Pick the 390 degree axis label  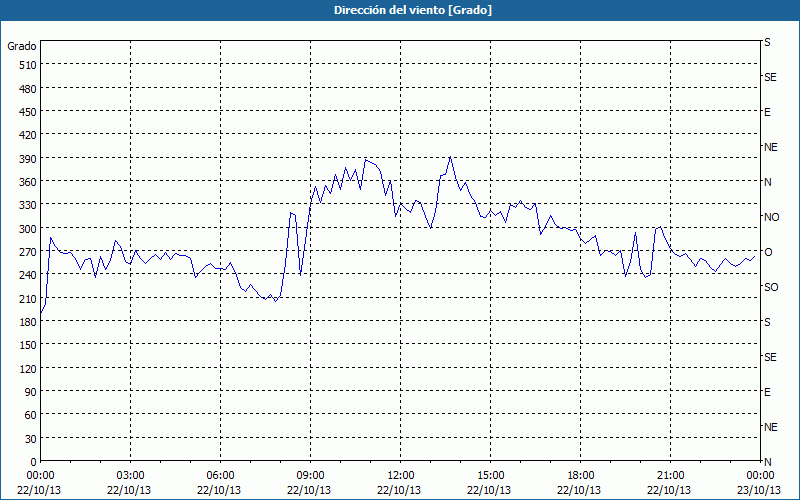point(28,159)
